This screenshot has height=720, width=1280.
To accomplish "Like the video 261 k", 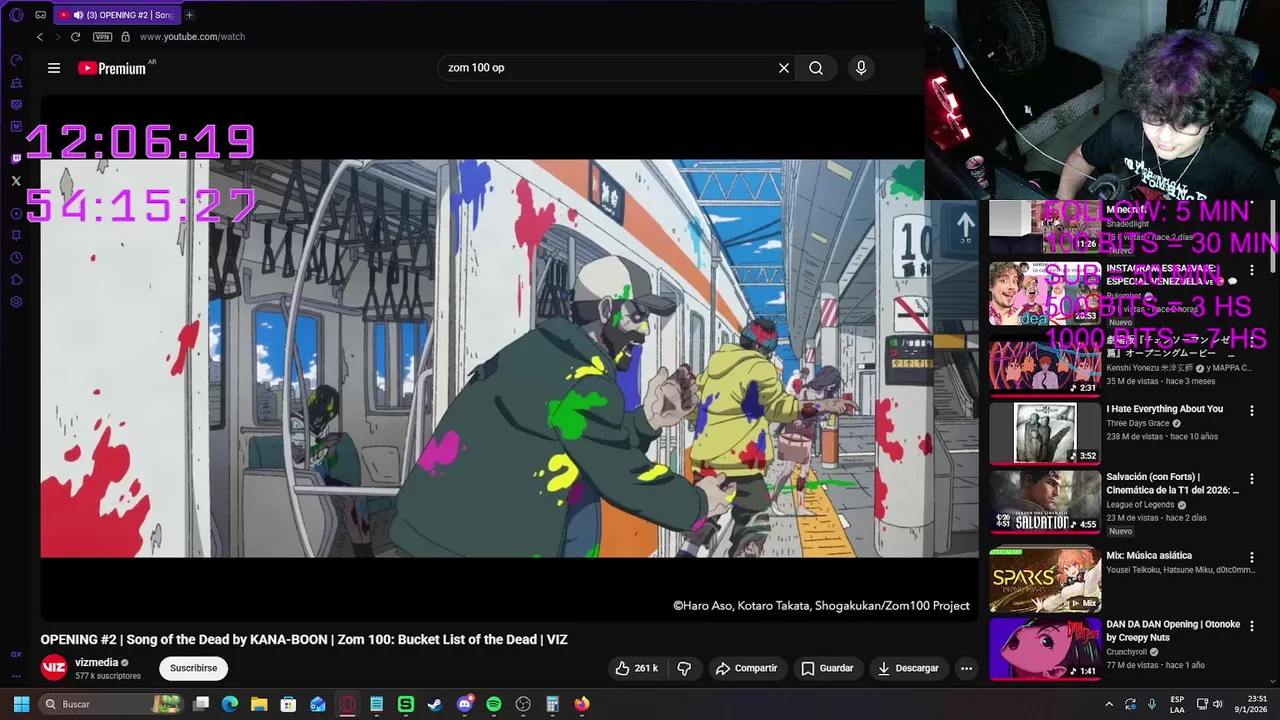I will [636, 668].
